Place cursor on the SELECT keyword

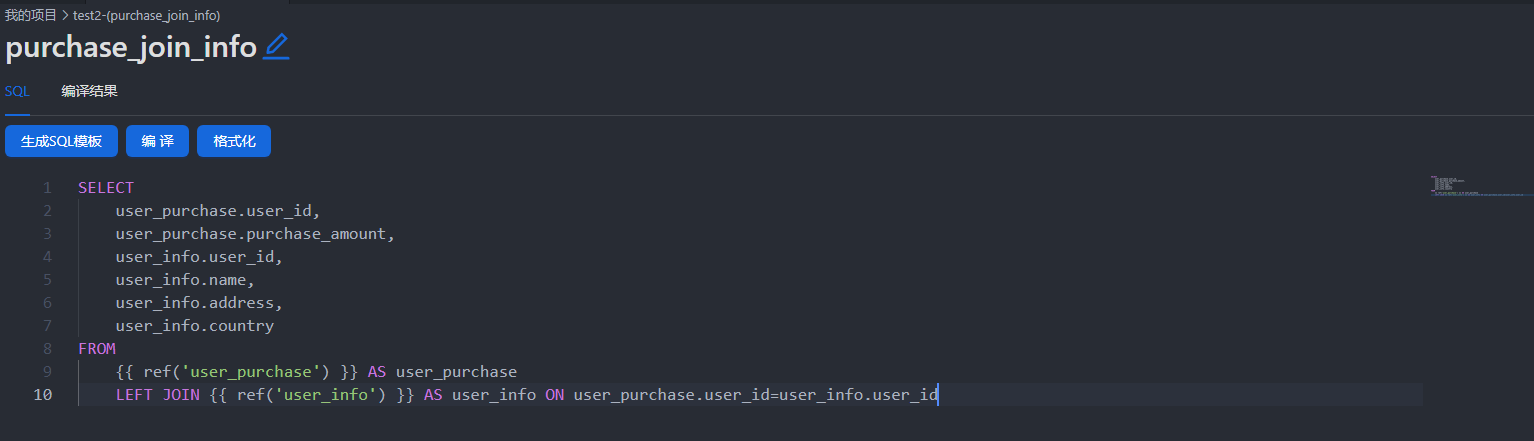click(106, 187)
